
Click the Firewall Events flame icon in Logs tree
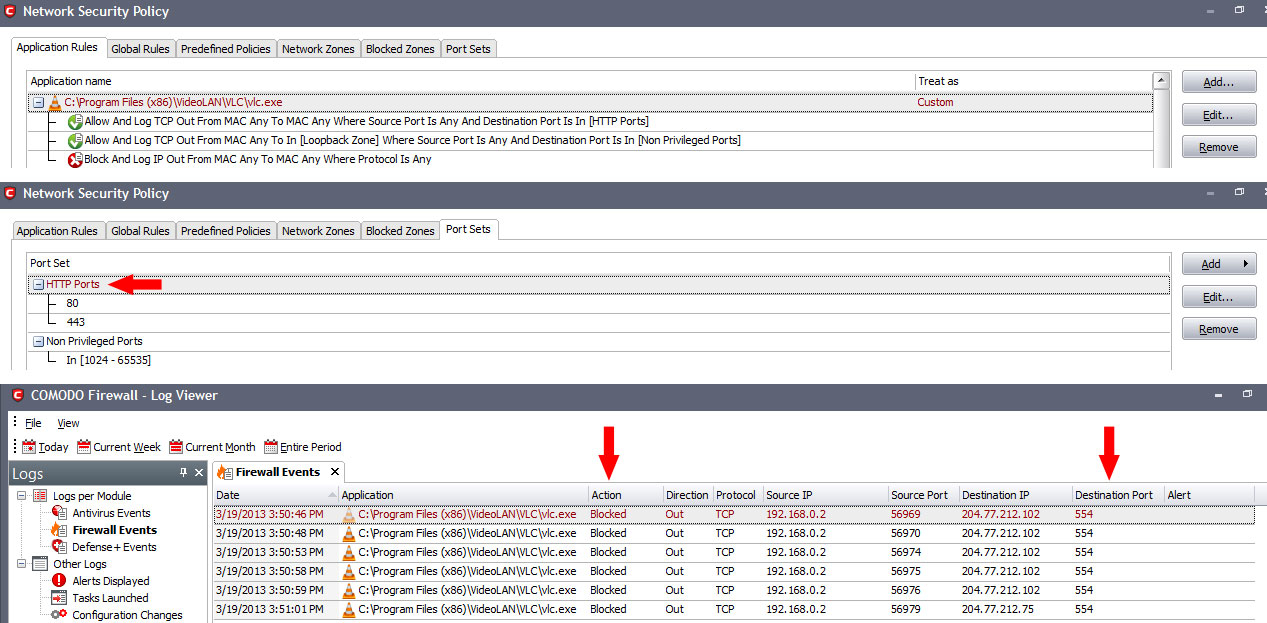pos(59,530)
